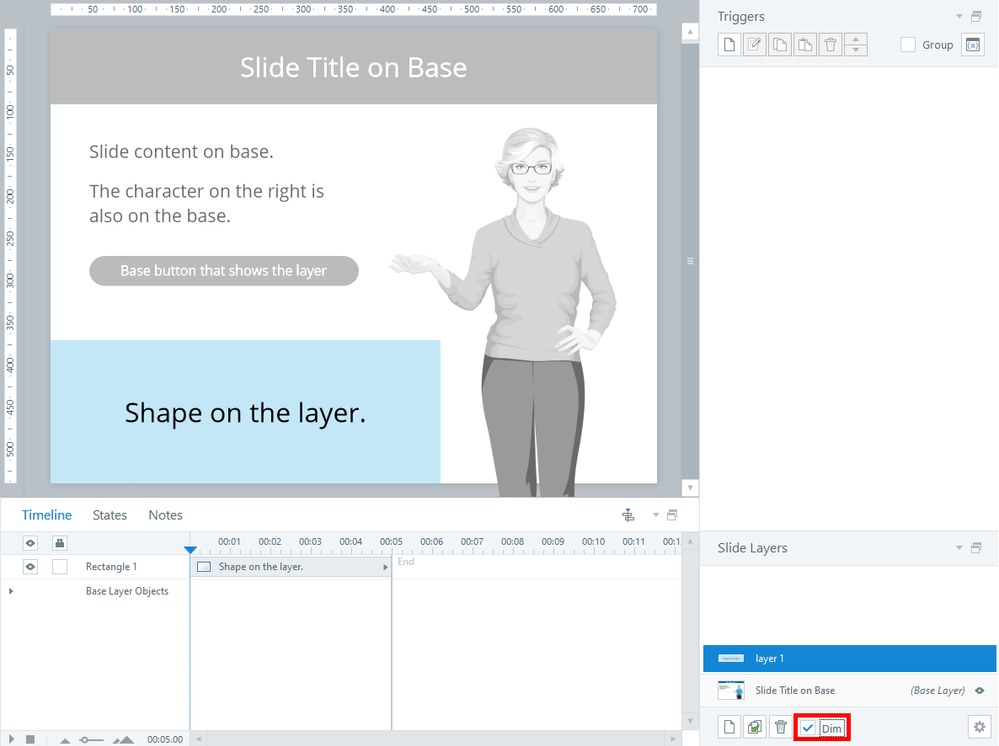
Task: Click the base layer thumbnail
Action: [x=731, y=690]
